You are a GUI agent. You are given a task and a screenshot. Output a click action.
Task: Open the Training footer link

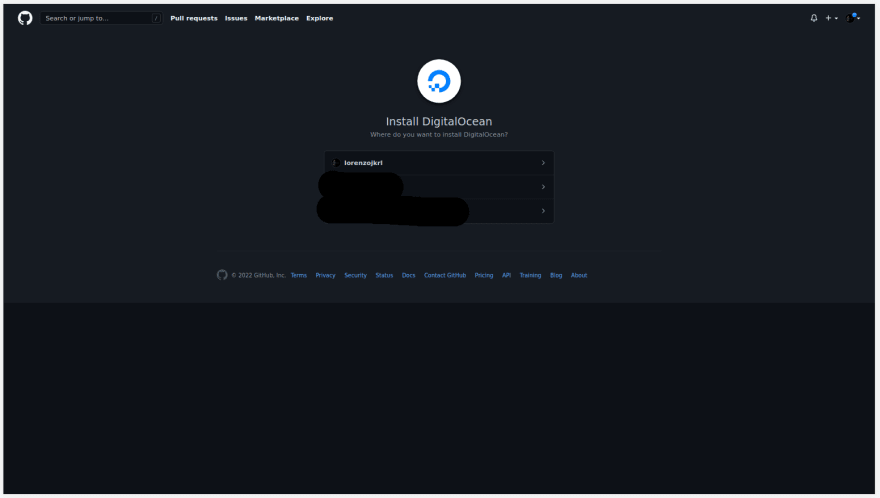click(530, 276)
